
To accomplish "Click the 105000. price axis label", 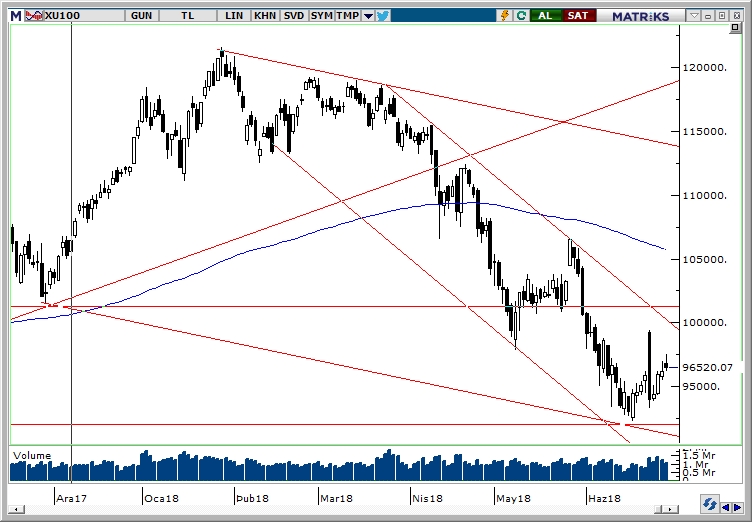I will [x=705, y=259].
